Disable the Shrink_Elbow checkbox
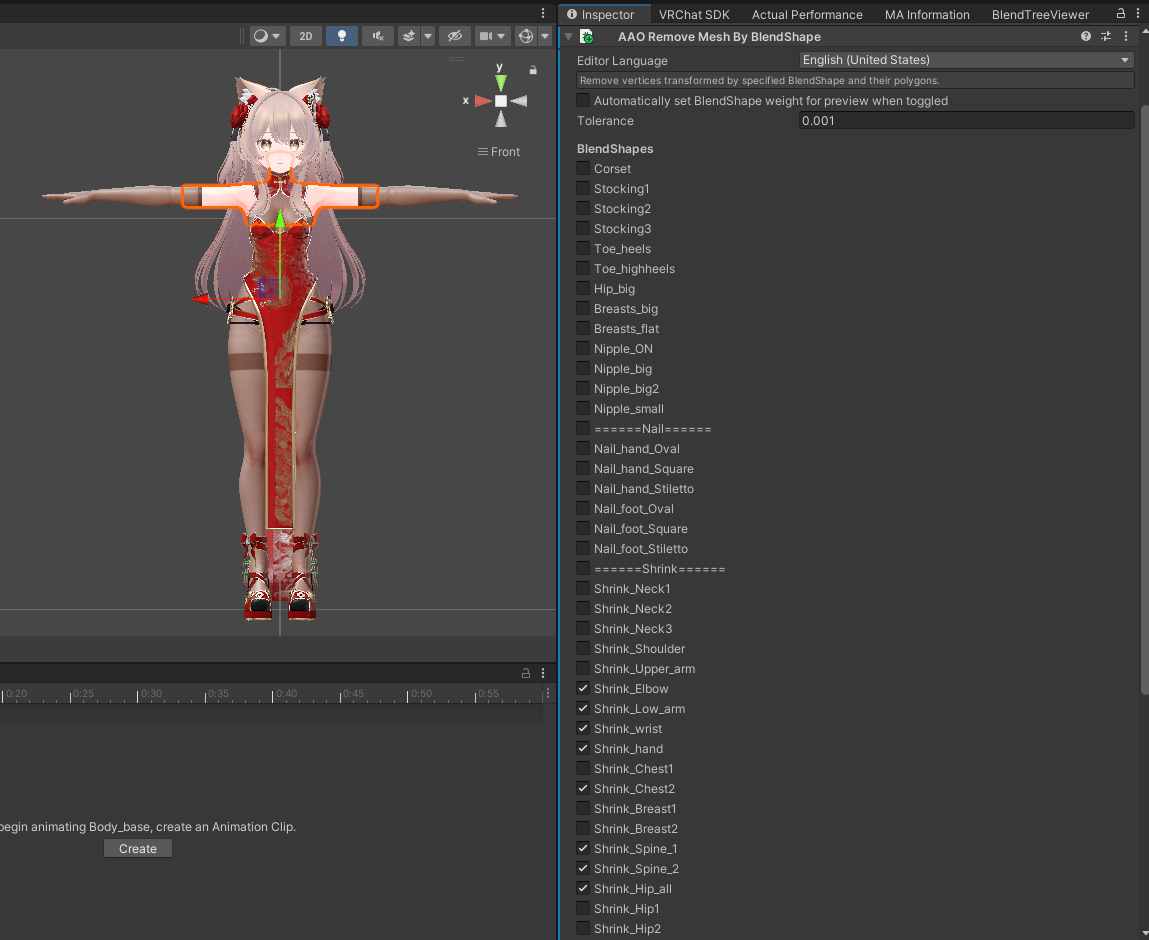This screenshot has height=940, width=1149. tap(582, 688)
